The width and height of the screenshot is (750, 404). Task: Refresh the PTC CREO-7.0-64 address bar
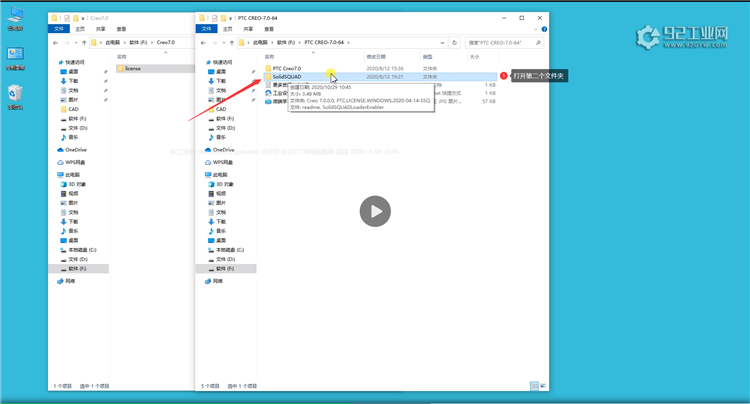pos(454,43)
